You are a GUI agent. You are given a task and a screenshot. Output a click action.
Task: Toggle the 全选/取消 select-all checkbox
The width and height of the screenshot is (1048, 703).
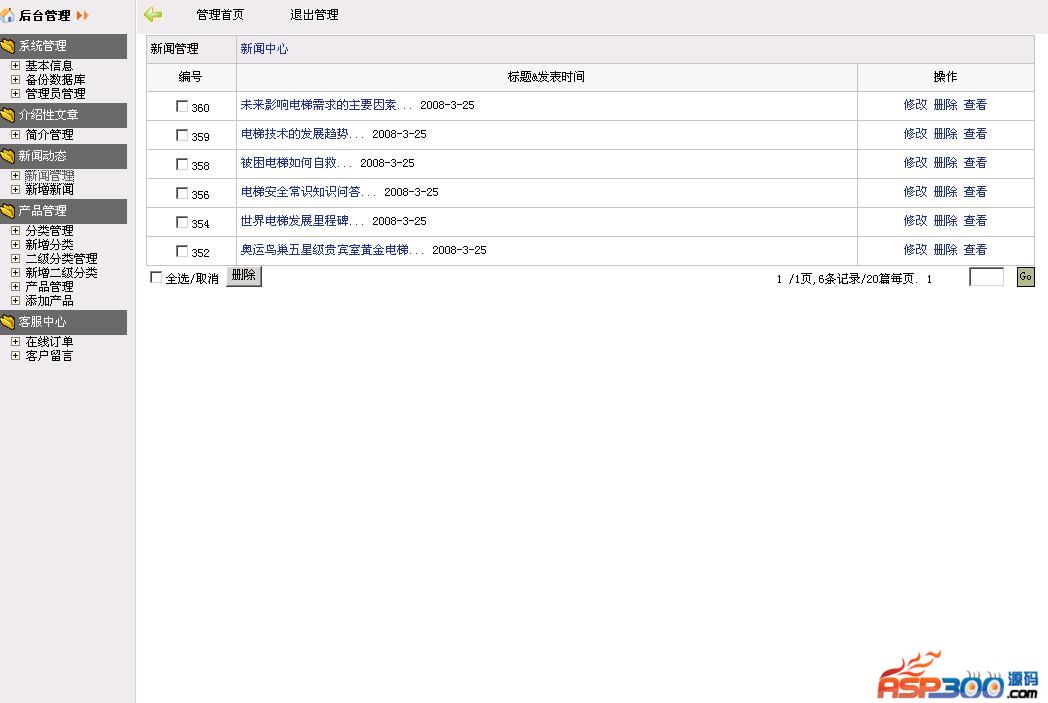click(156, 277)
